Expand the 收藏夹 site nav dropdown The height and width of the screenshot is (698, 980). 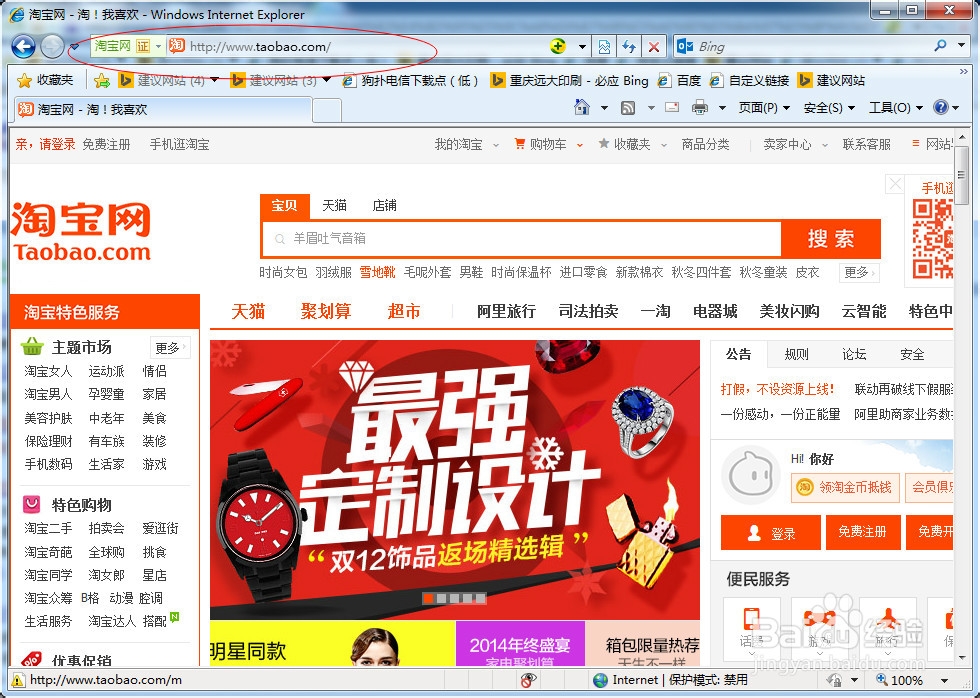tap(664, 145)
